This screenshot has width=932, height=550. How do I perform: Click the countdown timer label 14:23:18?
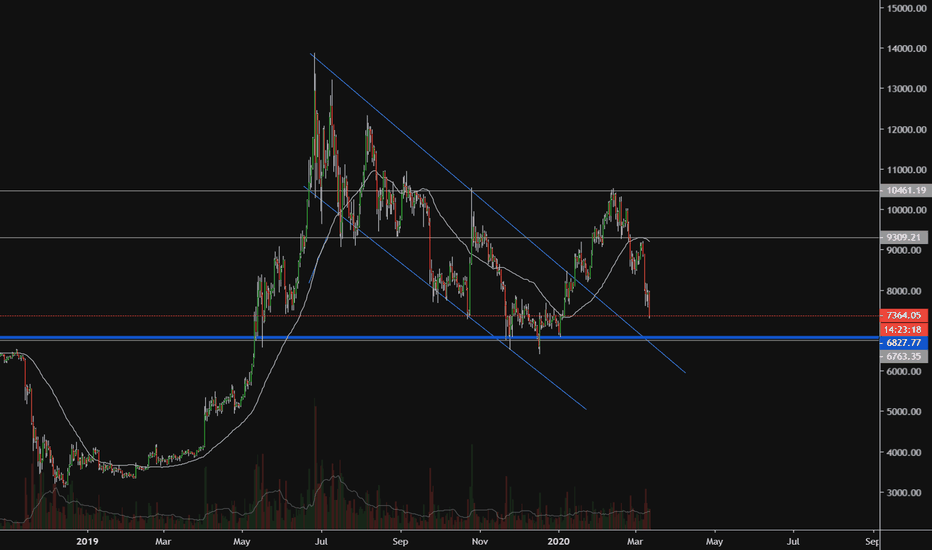[x=903, y=329]
